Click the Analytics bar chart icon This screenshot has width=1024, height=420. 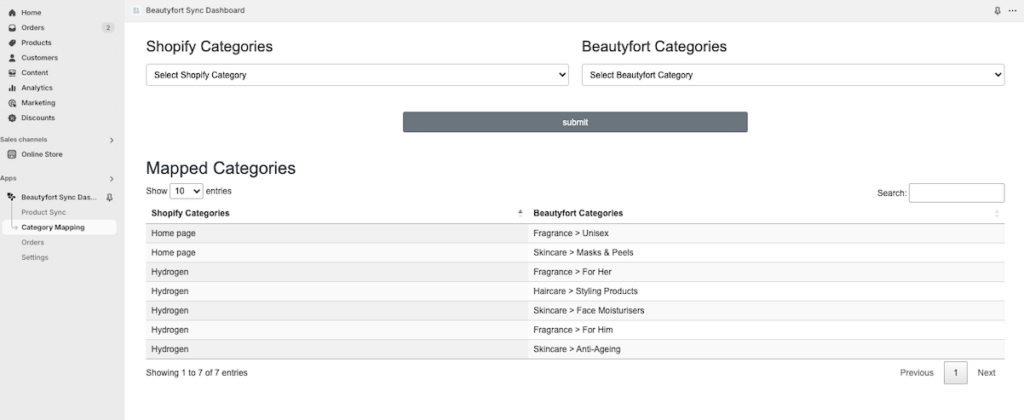[x=12, y=88]
